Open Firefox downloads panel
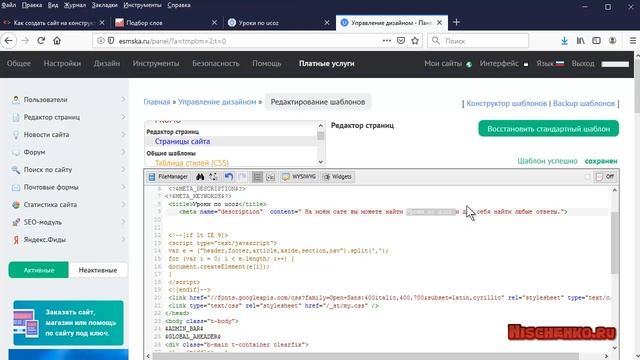The height and width of the screenshot is (360, 640). pyautogui.click(x=564, y=41)
